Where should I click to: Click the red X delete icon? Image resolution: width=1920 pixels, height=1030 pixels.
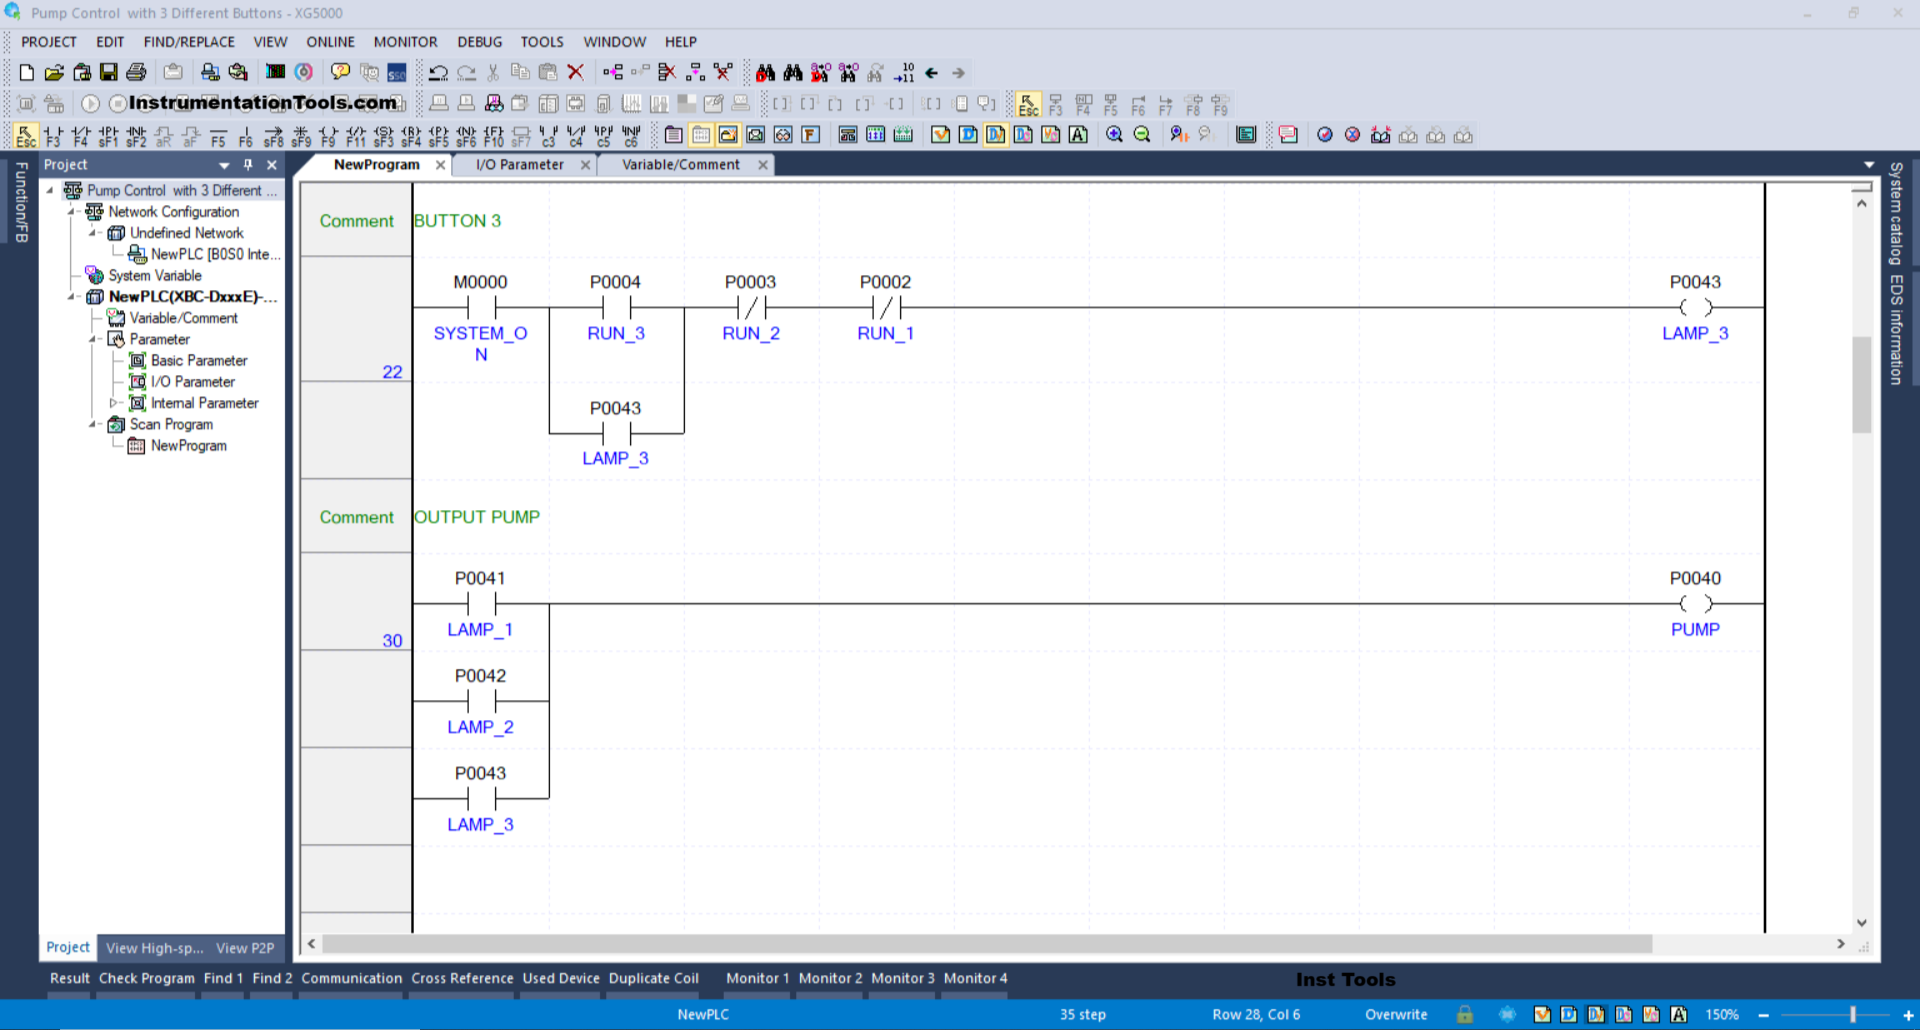pyautogui.click(x=575, y=72)
